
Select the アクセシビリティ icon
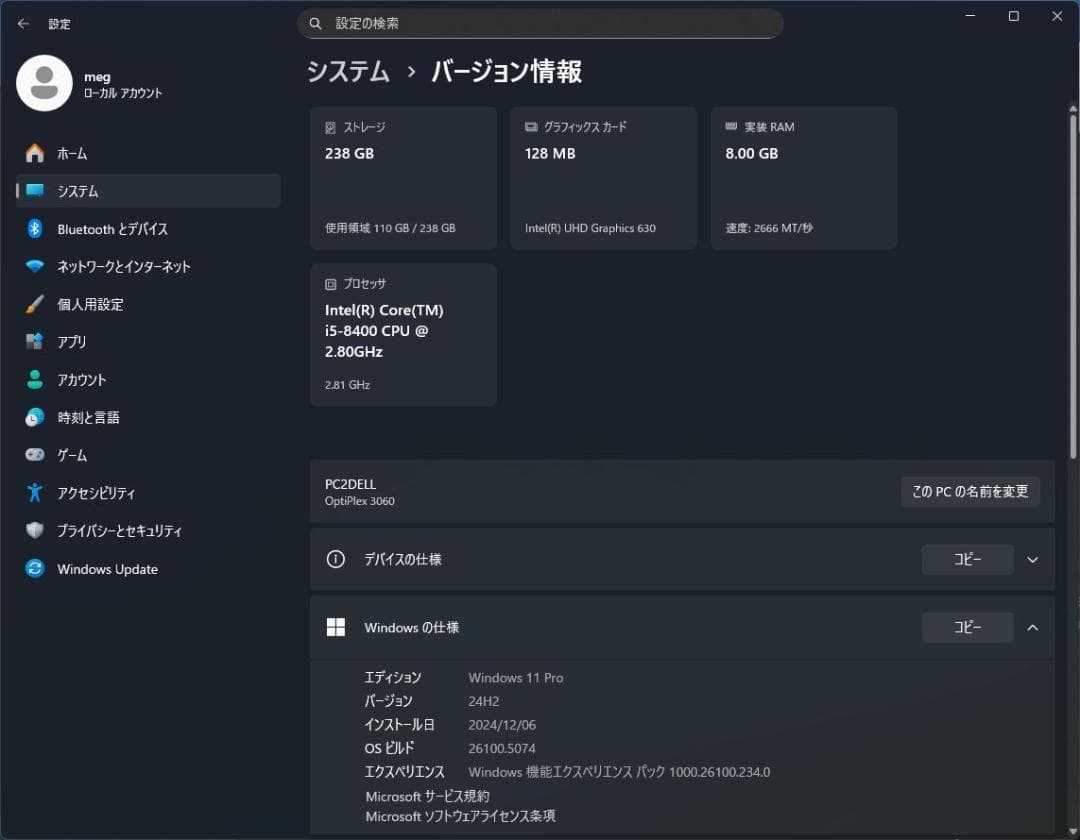pyautogui.click(x=37, y=493)
